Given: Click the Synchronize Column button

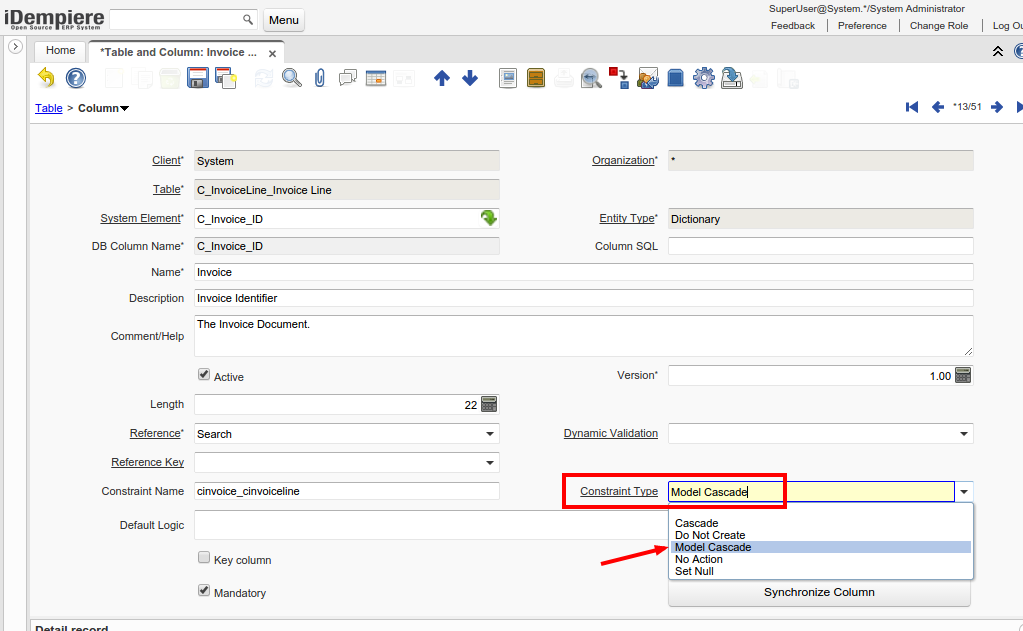Looking at the screenshot, I should (x=819, y=592).
